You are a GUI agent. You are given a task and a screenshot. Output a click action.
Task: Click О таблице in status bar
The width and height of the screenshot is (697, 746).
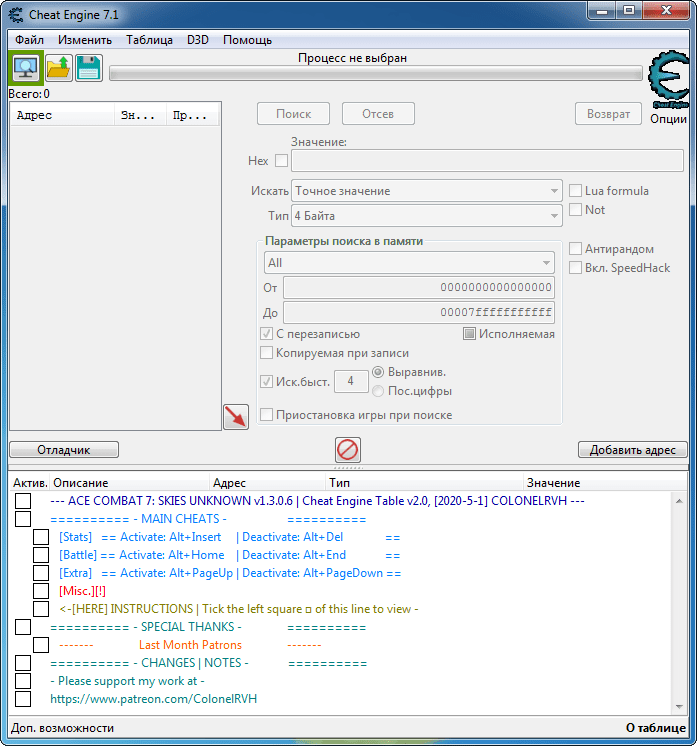click(x=656, y=728)
